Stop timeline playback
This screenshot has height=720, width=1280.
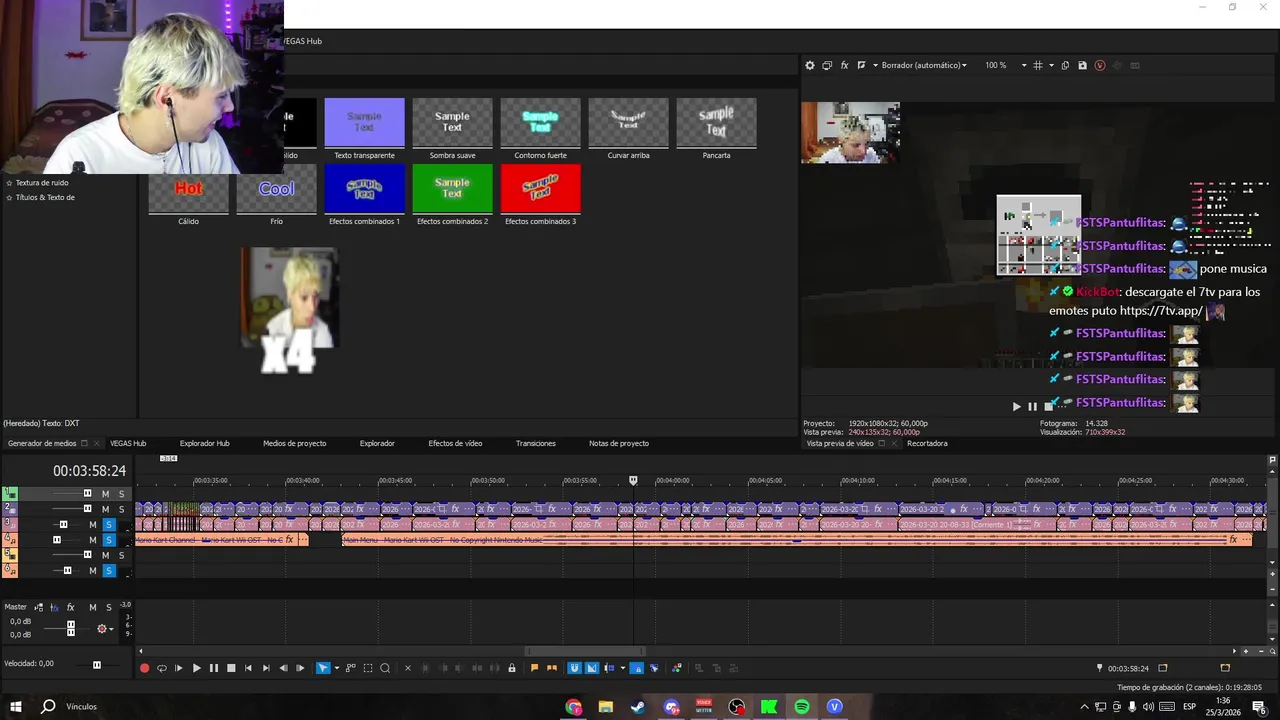click(231, 668)
